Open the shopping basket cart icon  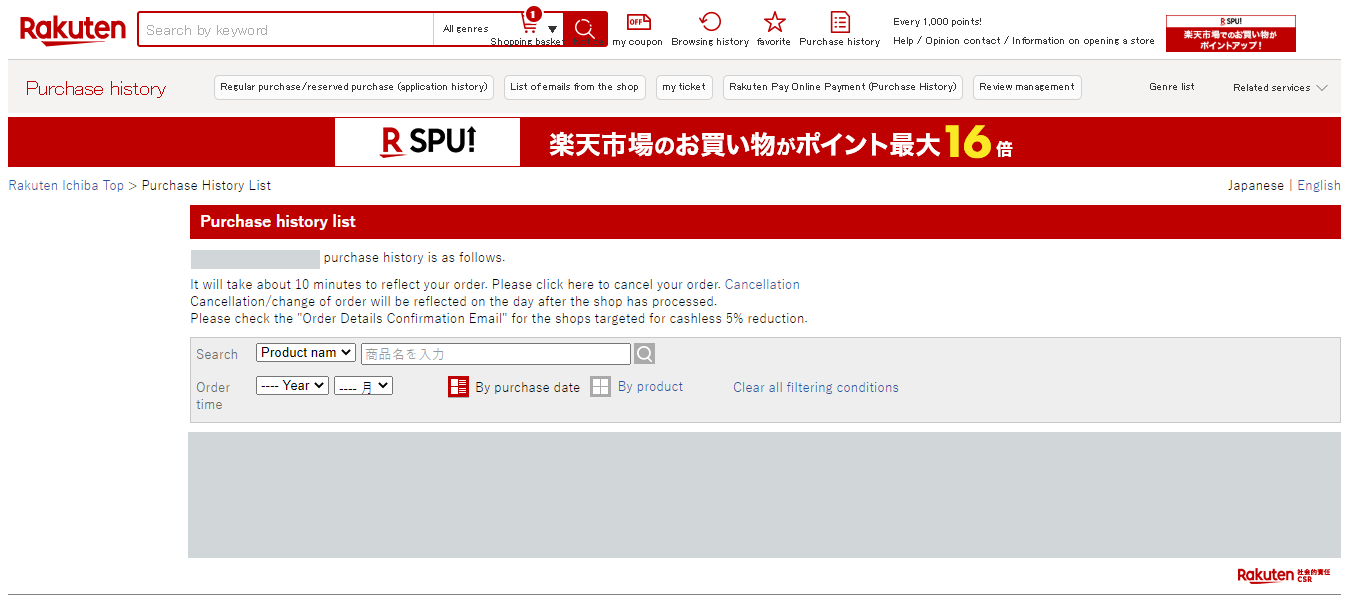(528, 24)
